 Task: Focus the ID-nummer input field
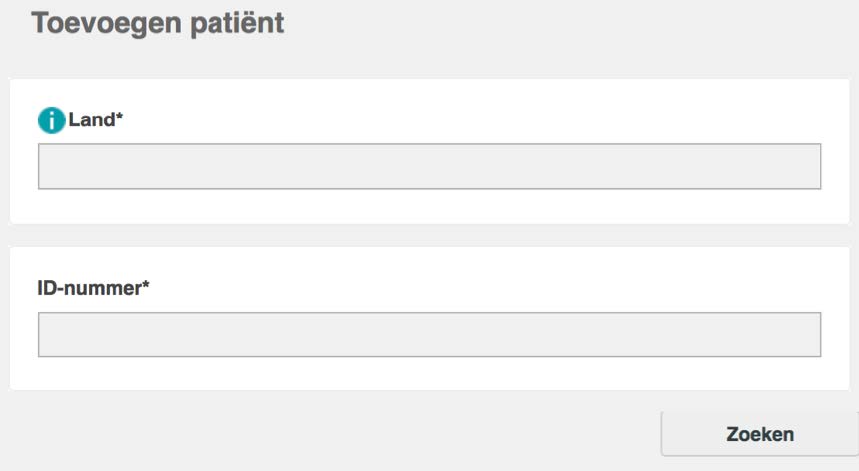point(430,335)
